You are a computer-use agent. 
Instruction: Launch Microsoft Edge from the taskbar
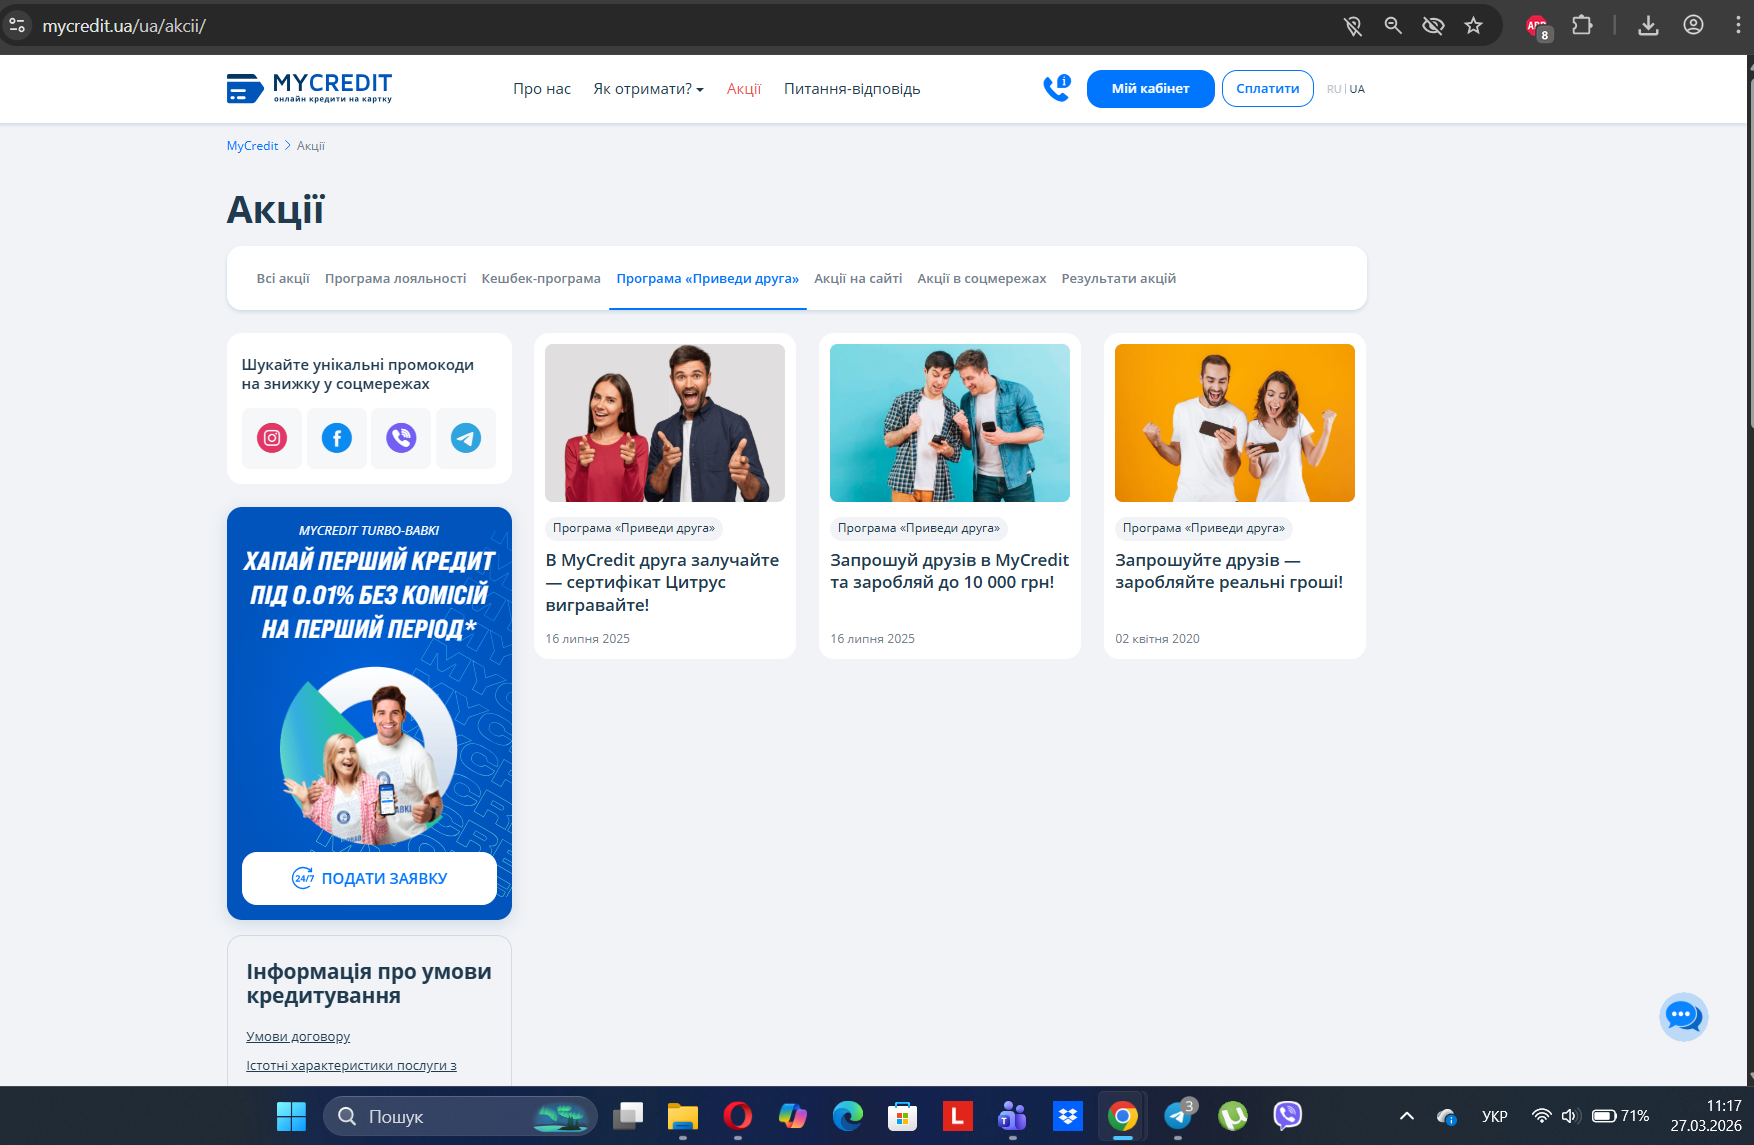[x=848, y=1116]
